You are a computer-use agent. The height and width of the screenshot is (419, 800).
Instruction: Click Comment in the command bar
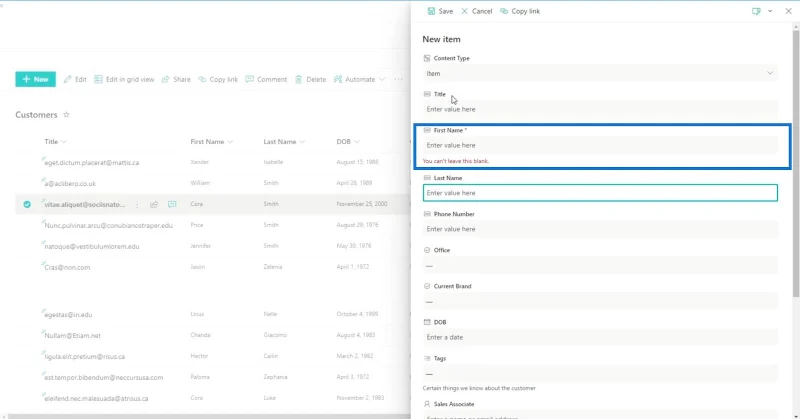(x=266, y=80)
